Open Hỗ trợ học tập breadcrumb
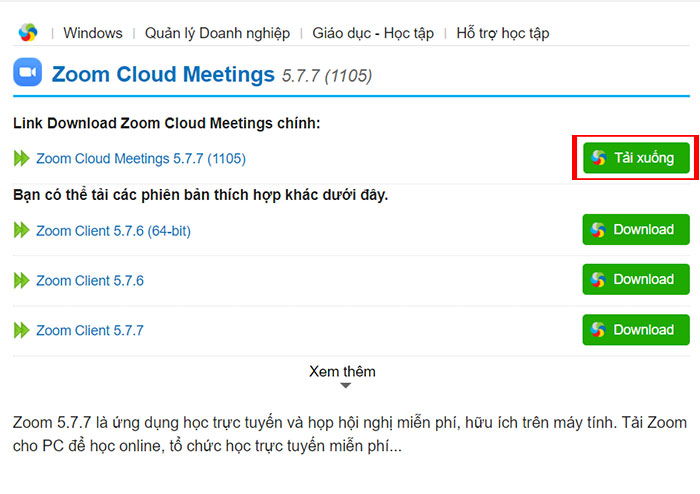Screen dimensions: 700x494 [503, 33]
